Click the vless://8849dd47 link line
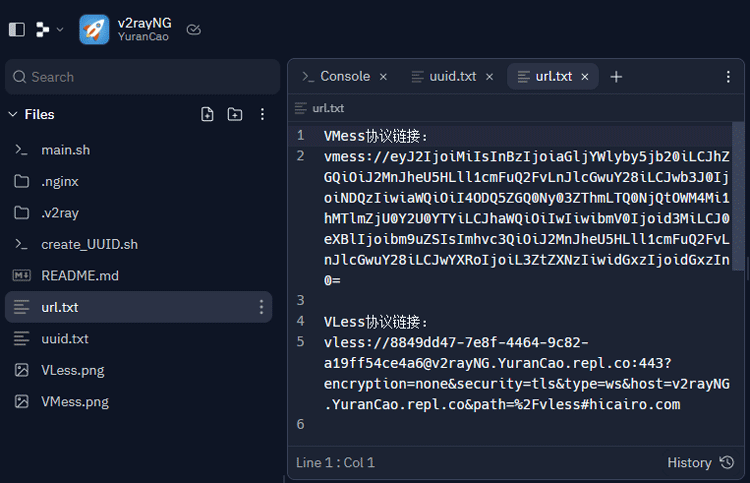Screen dimensions: 750x483 coord(527,373)
